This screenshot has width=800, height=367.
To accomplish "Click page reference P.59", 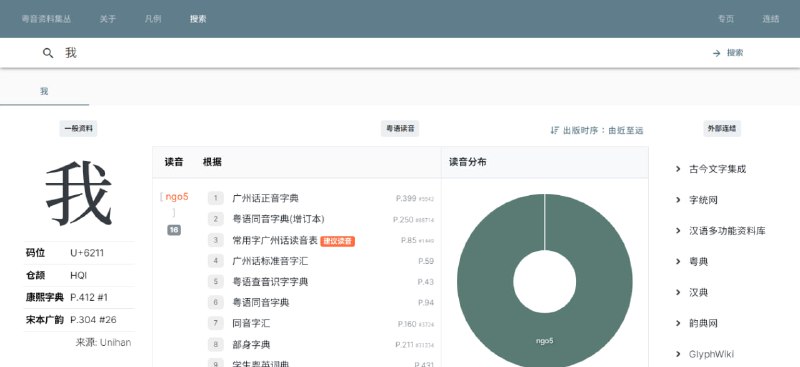I will [426, 261].
